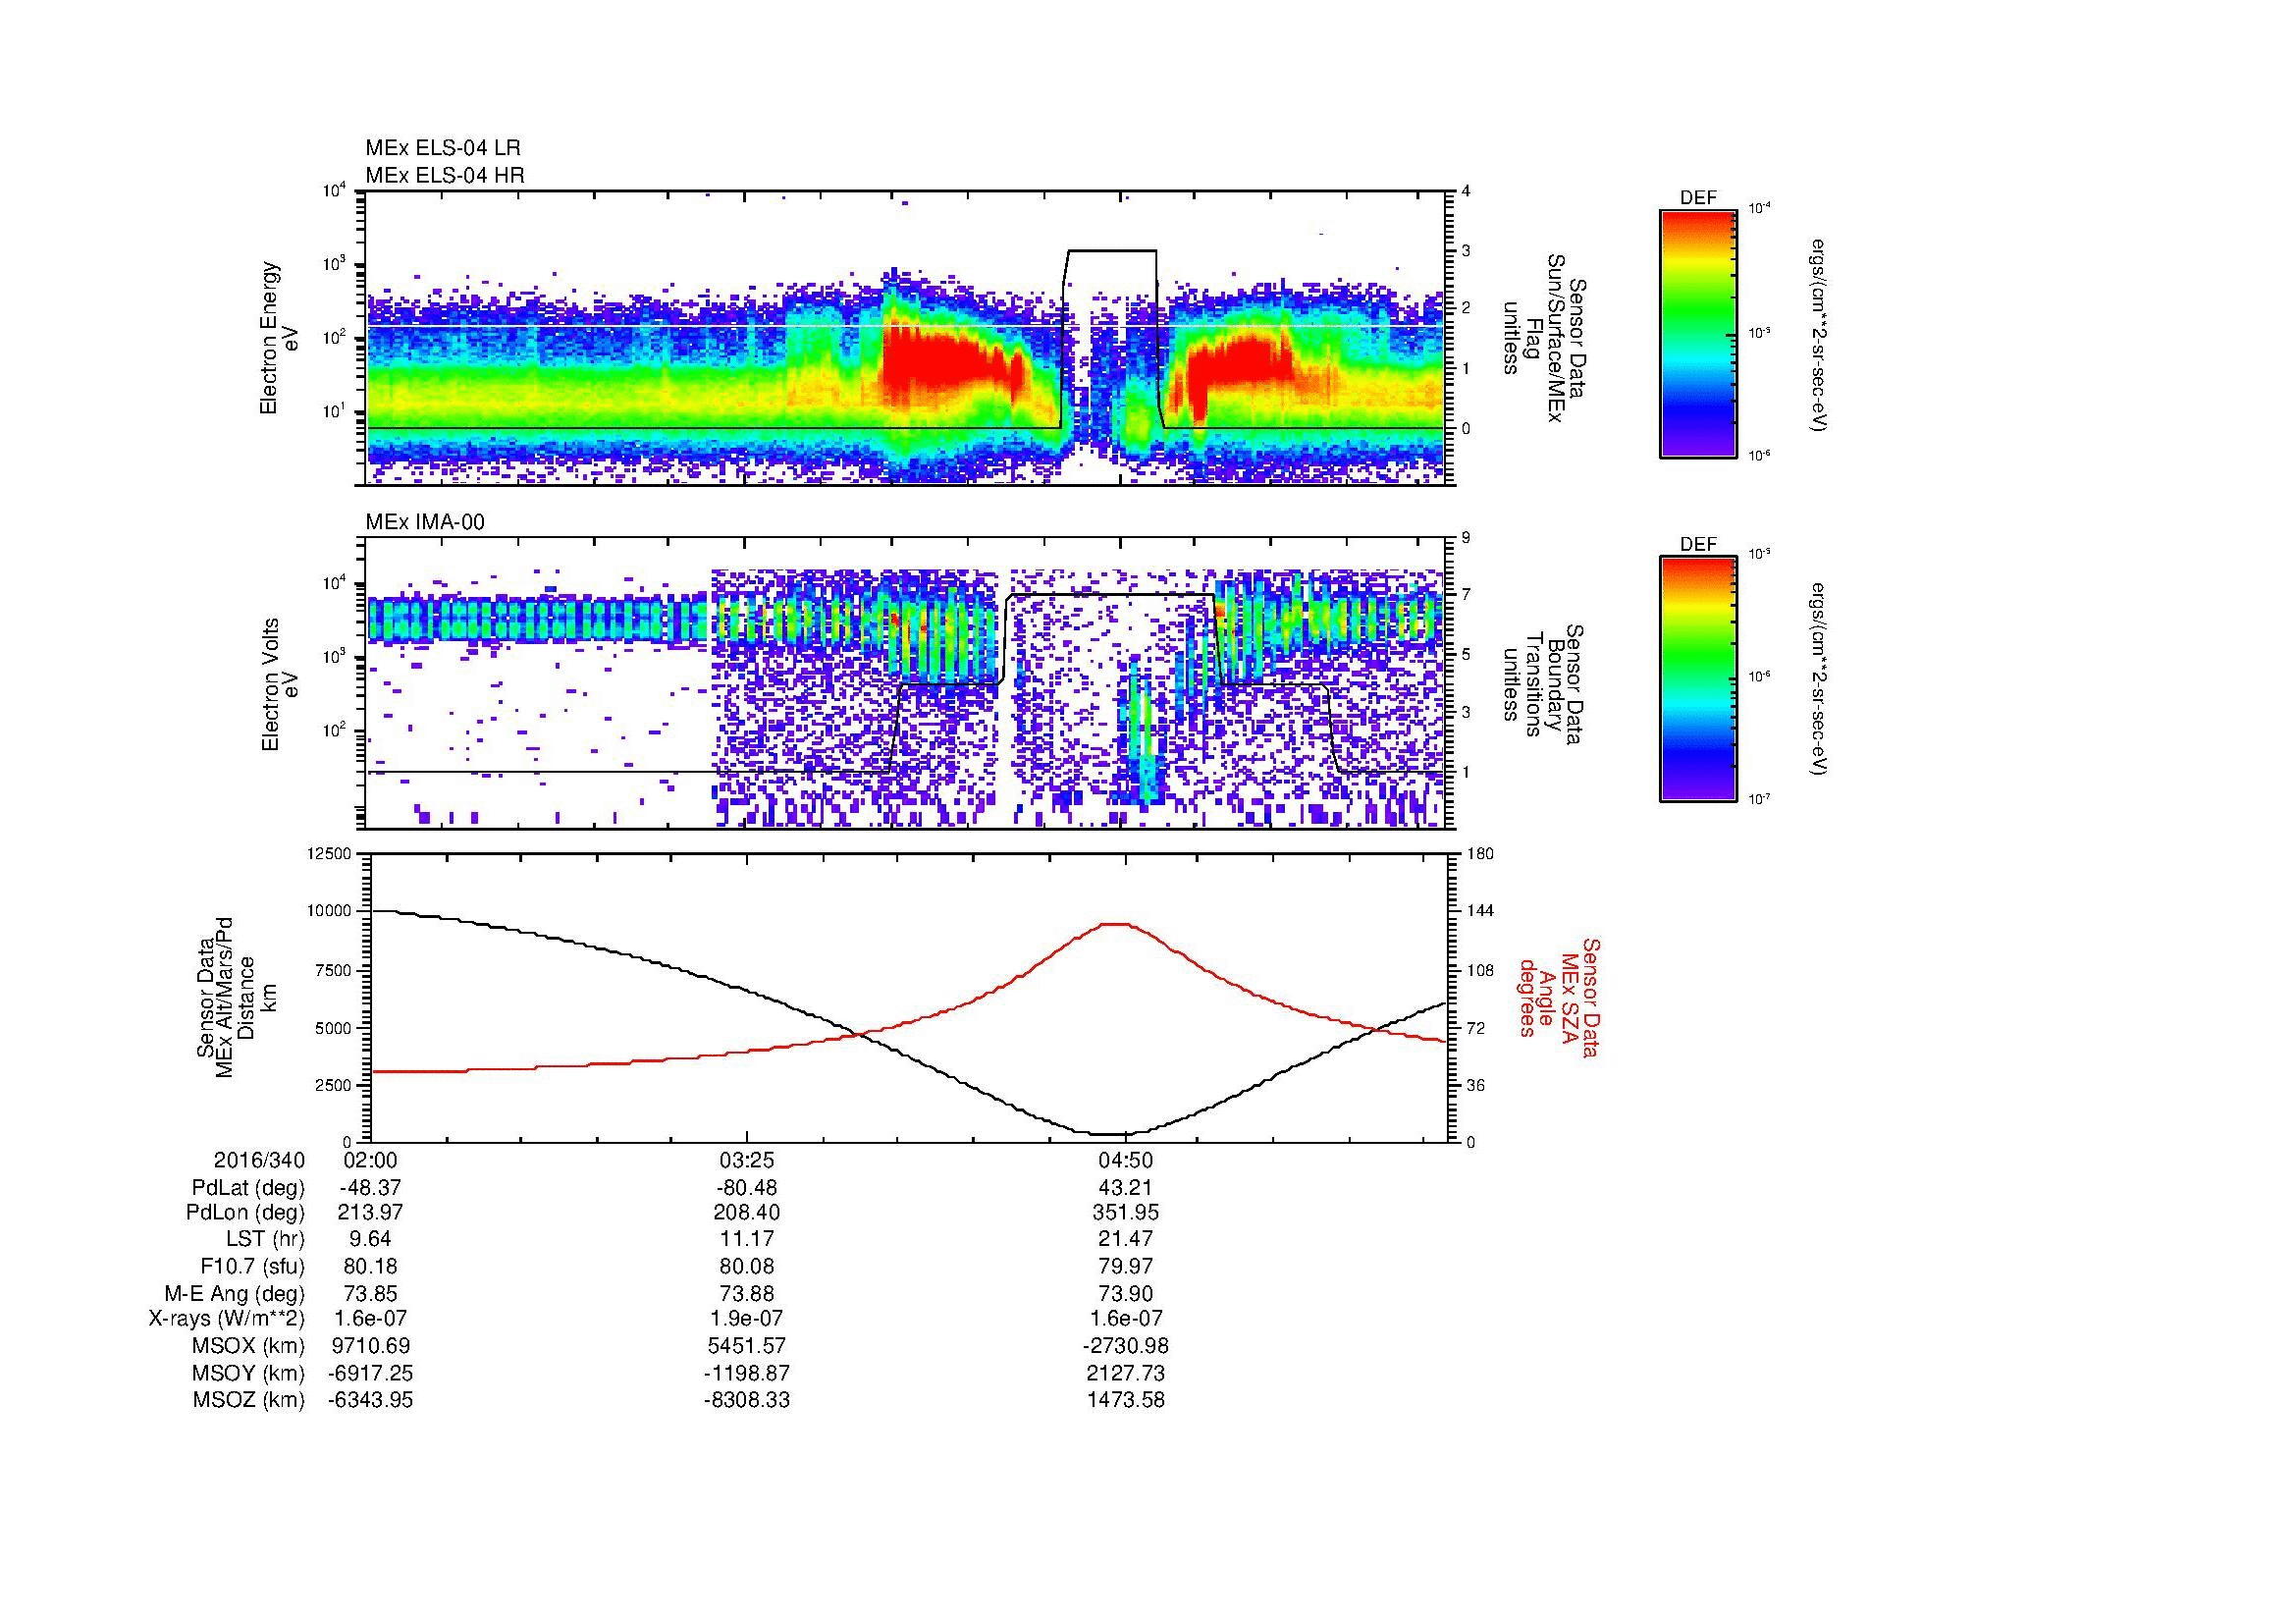Viewport: 2296px width, 1623px height.
Task: Select the M-E Ang value '73.88'
Action: 747,1294
